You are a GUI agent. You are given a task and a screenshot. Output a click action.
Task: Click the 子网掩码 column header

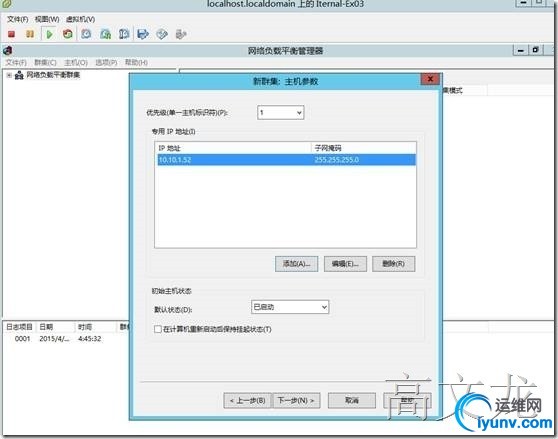click(364, 148)
